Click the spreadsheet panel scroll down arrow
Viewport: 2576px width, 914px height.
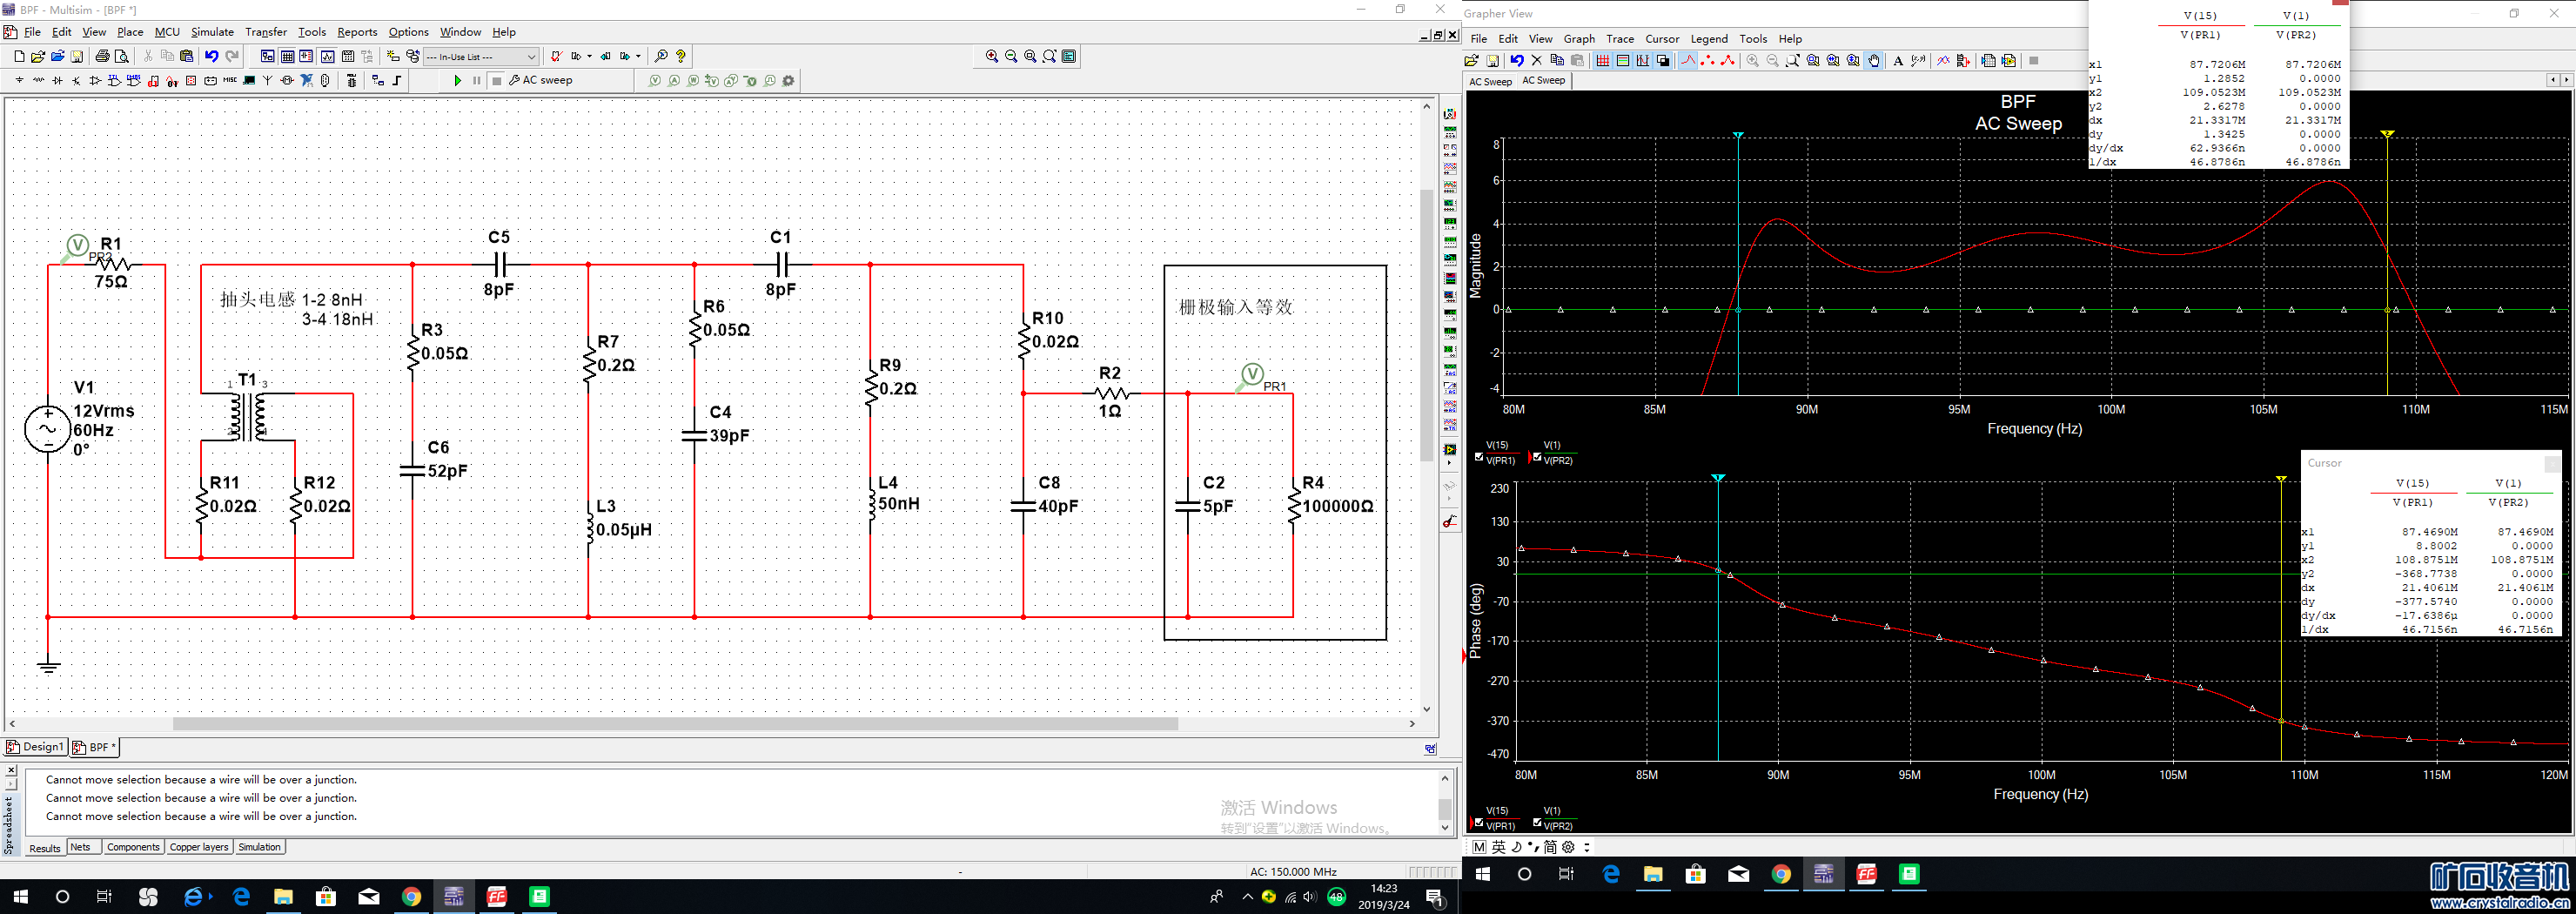(x=1444, y=828)
